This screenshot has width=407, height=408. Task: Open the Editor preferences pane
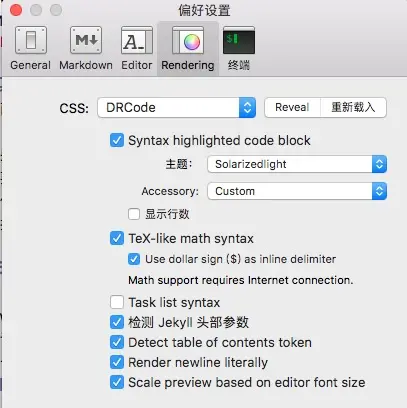[137, 49]
